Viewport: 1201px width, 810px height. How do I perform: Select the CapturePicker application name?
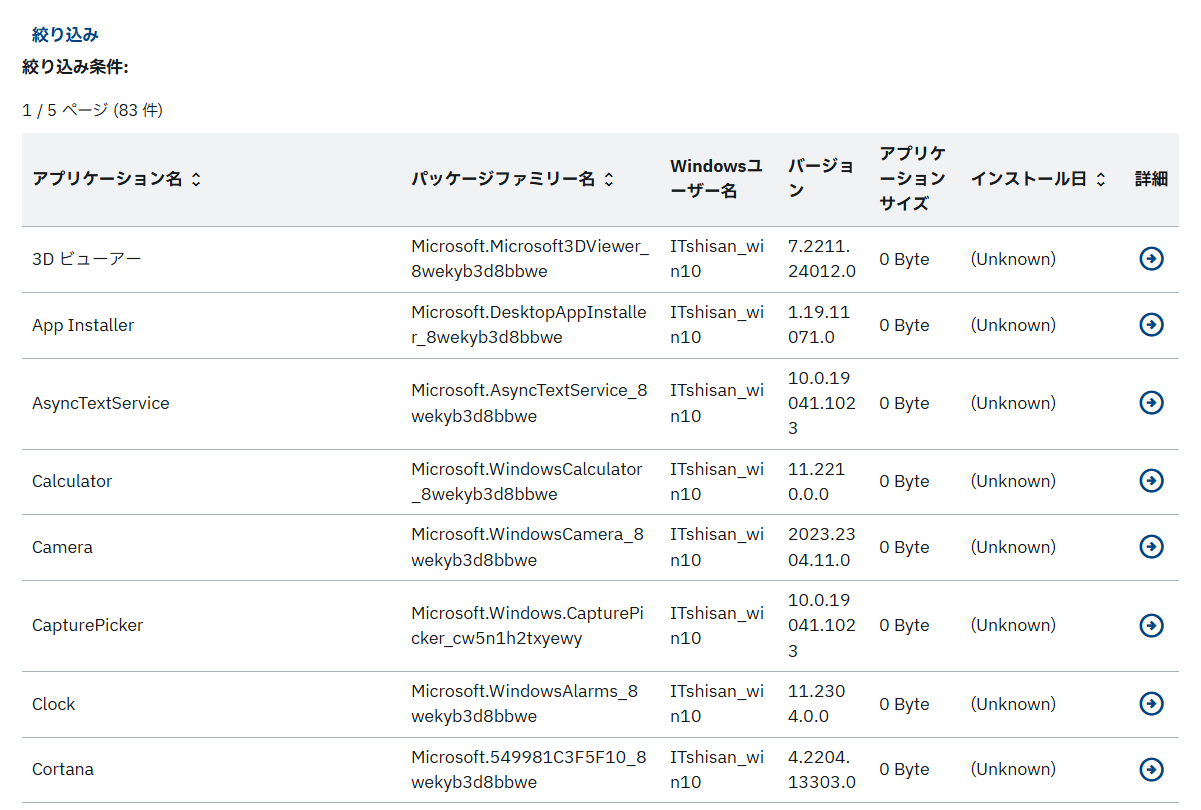(x=87, y=625)
